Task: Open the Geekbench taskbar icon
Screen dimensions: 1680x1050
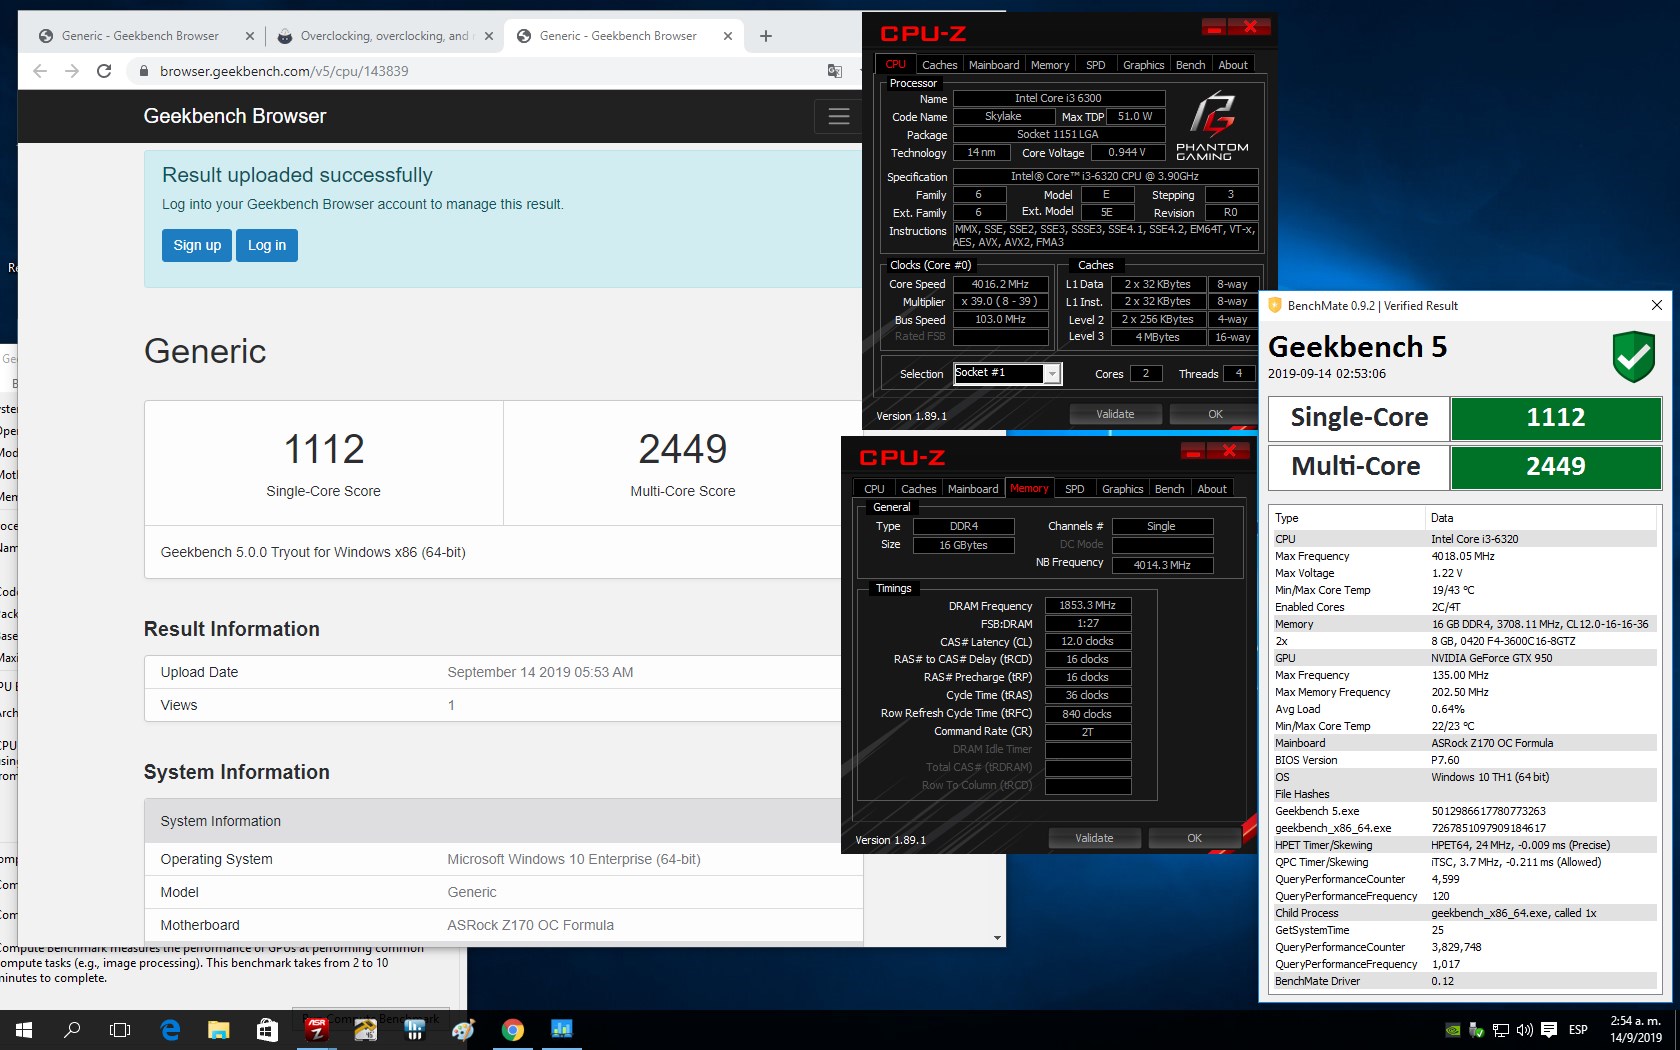Action: [x=414, y=1030]
